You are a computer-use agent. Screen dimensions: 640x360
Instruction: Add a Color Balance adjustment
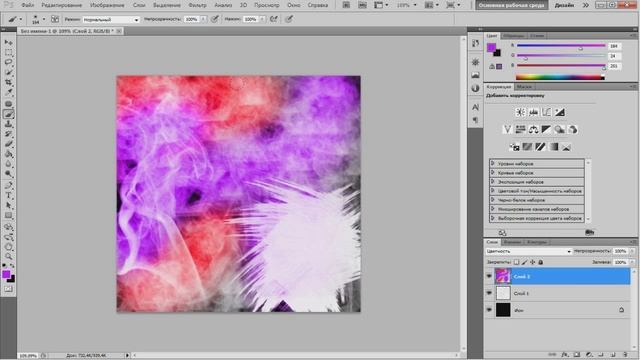pyautogui.click(x=533, y=130)
